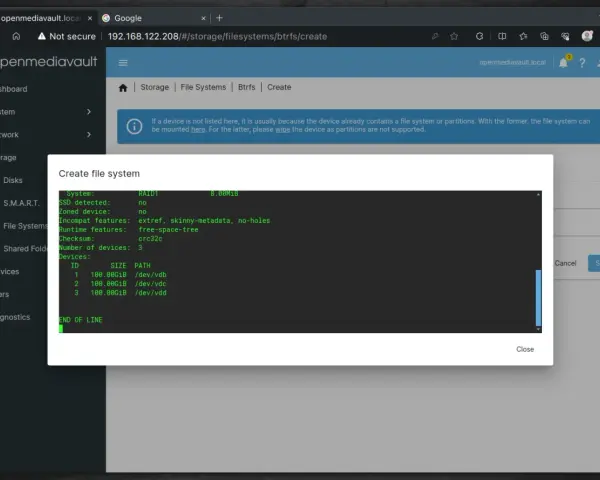600x480 pixels.
Task: Click the free-space-tree runtime feature text
Action: [168, 230]
